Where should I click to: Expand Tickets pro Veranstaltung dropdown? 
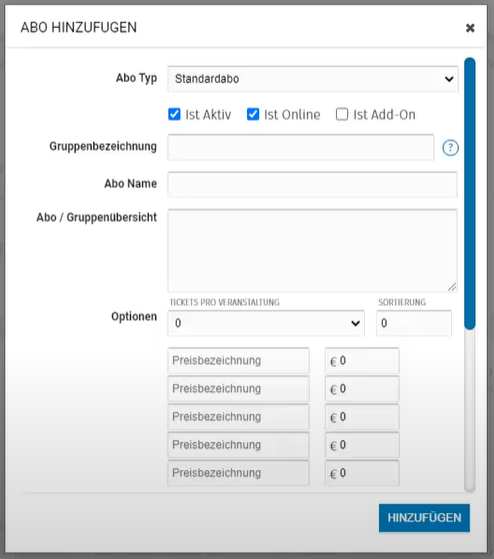click(266, 323)
